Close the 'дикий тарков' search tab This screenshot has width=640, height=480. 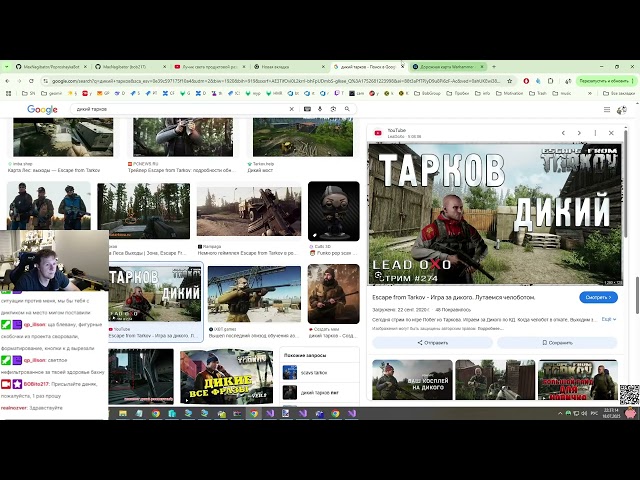tap(402, 67)
